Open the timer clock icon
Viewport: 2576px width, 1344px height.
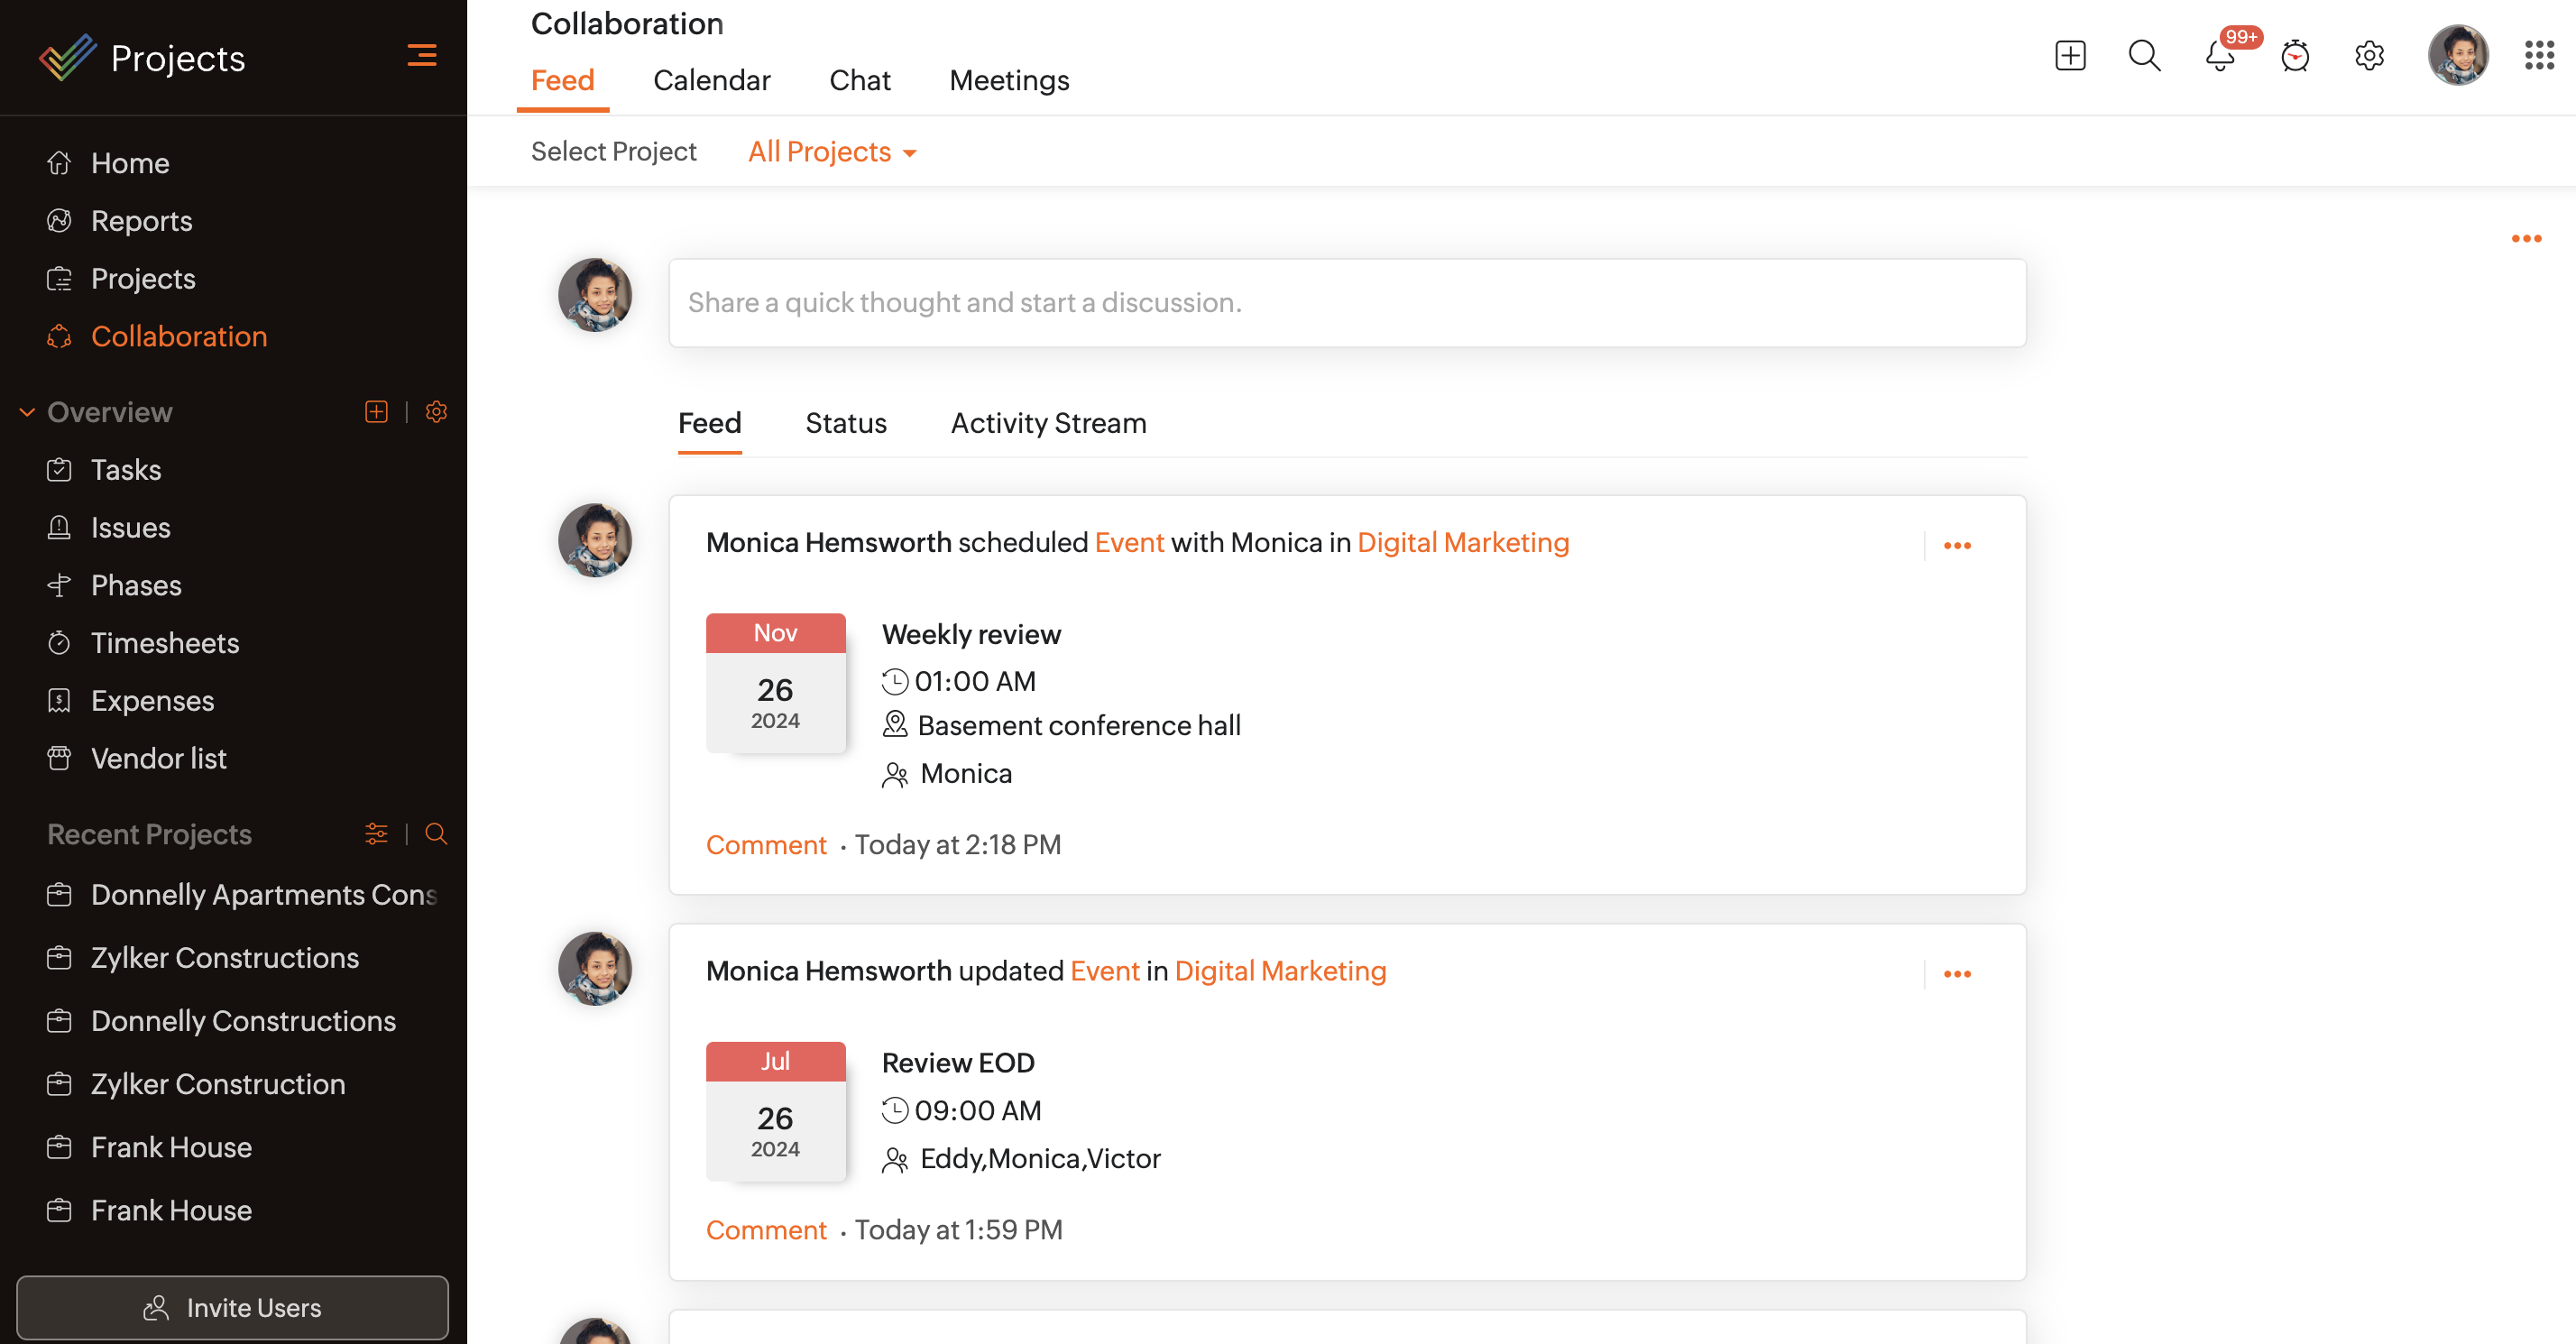2295,56
